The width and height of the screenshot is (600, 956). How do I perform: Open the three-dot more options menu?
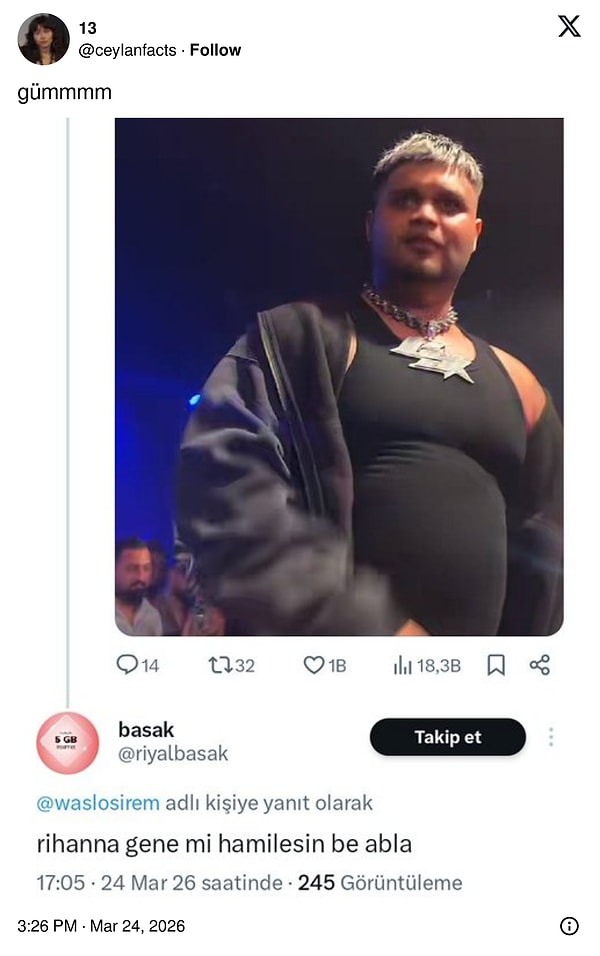coord(551,737)
